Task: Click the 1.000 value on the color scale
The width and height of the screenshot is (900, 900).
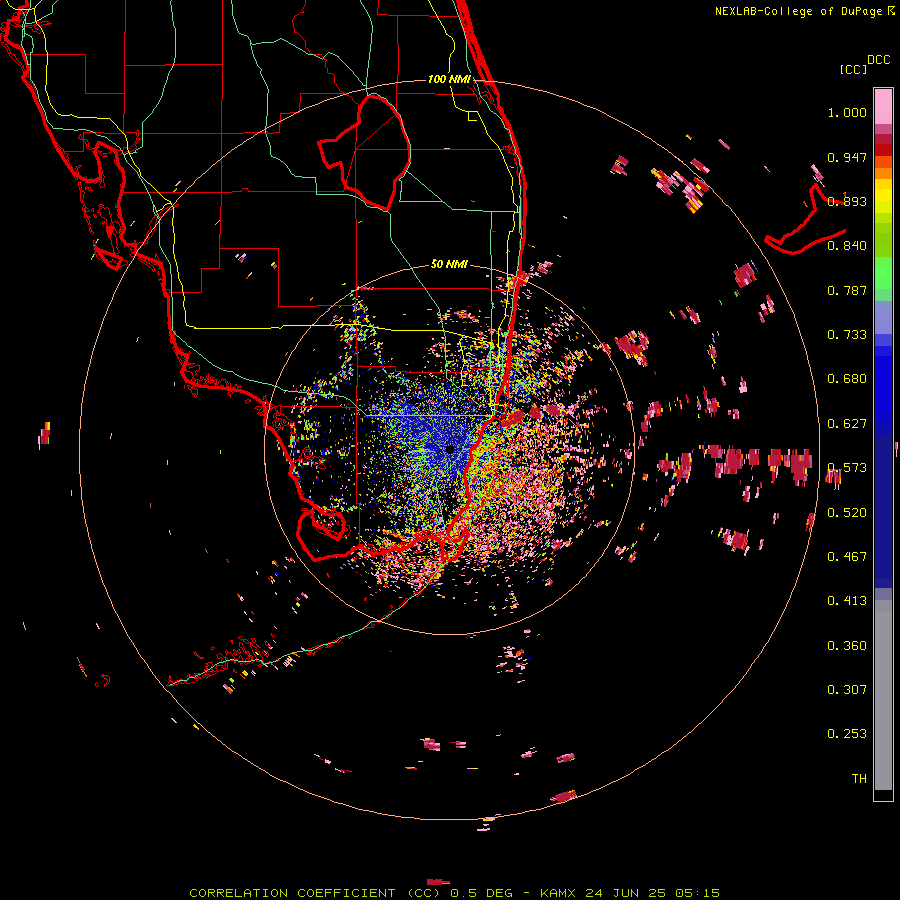Action: (847, 112)
